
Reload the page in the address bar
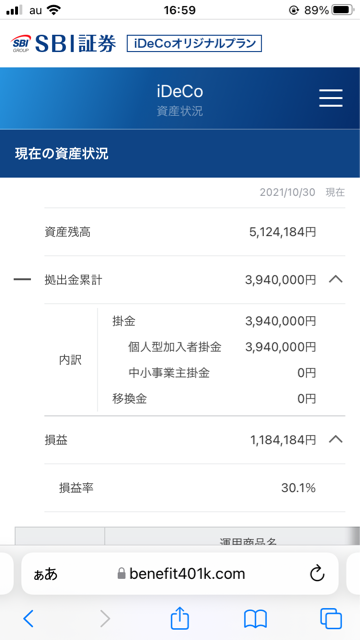[317, 574]
